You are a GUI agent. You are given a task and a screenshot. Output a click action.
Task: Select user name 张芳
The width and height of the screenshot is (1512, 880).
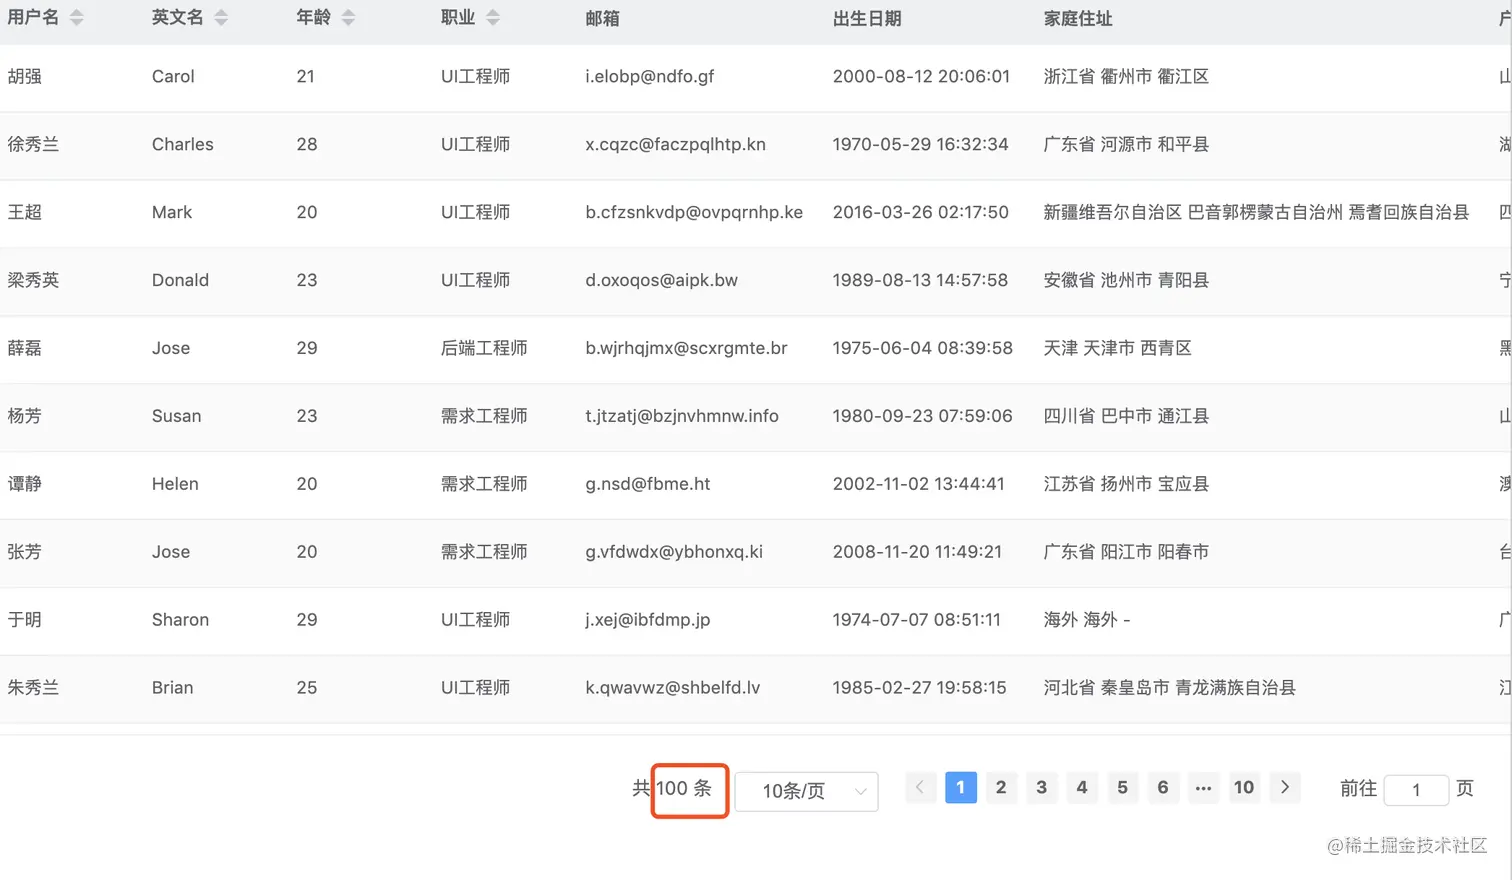(25, 552)
